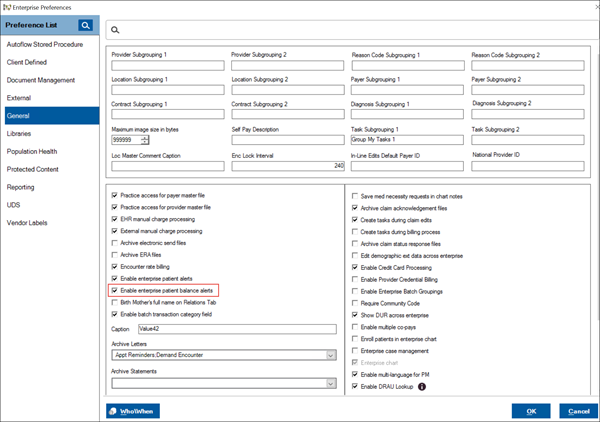Check Archive claim status response files
Screen dimensions: 600x422
(x=355, y=243)
